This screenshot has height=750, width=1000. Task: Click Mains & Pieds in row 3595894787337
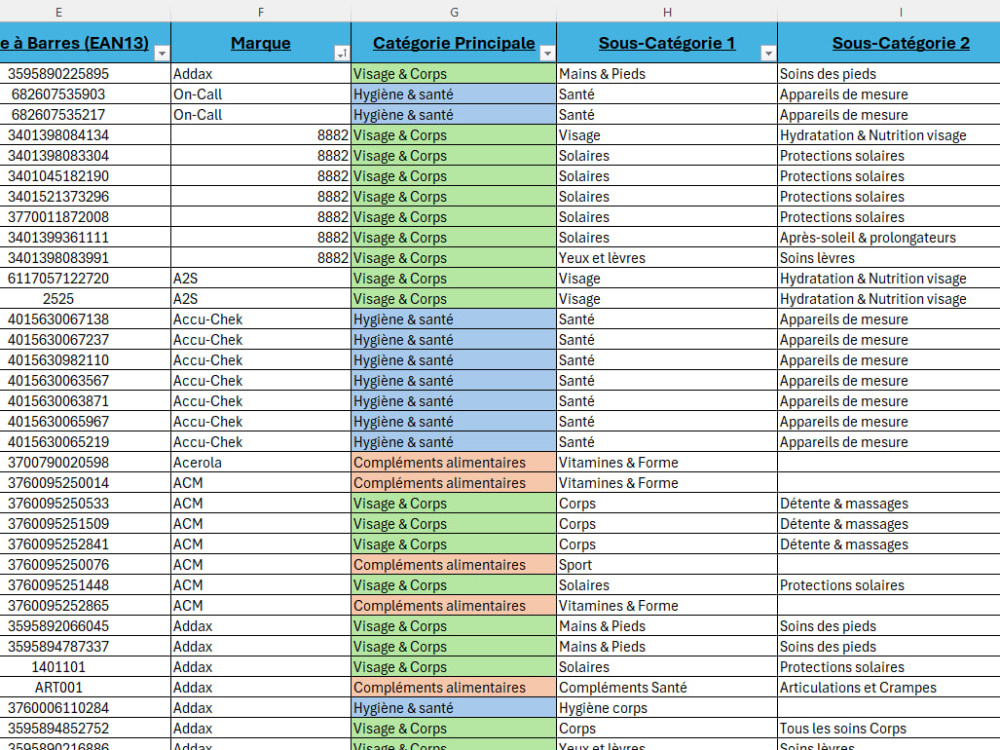667,647
